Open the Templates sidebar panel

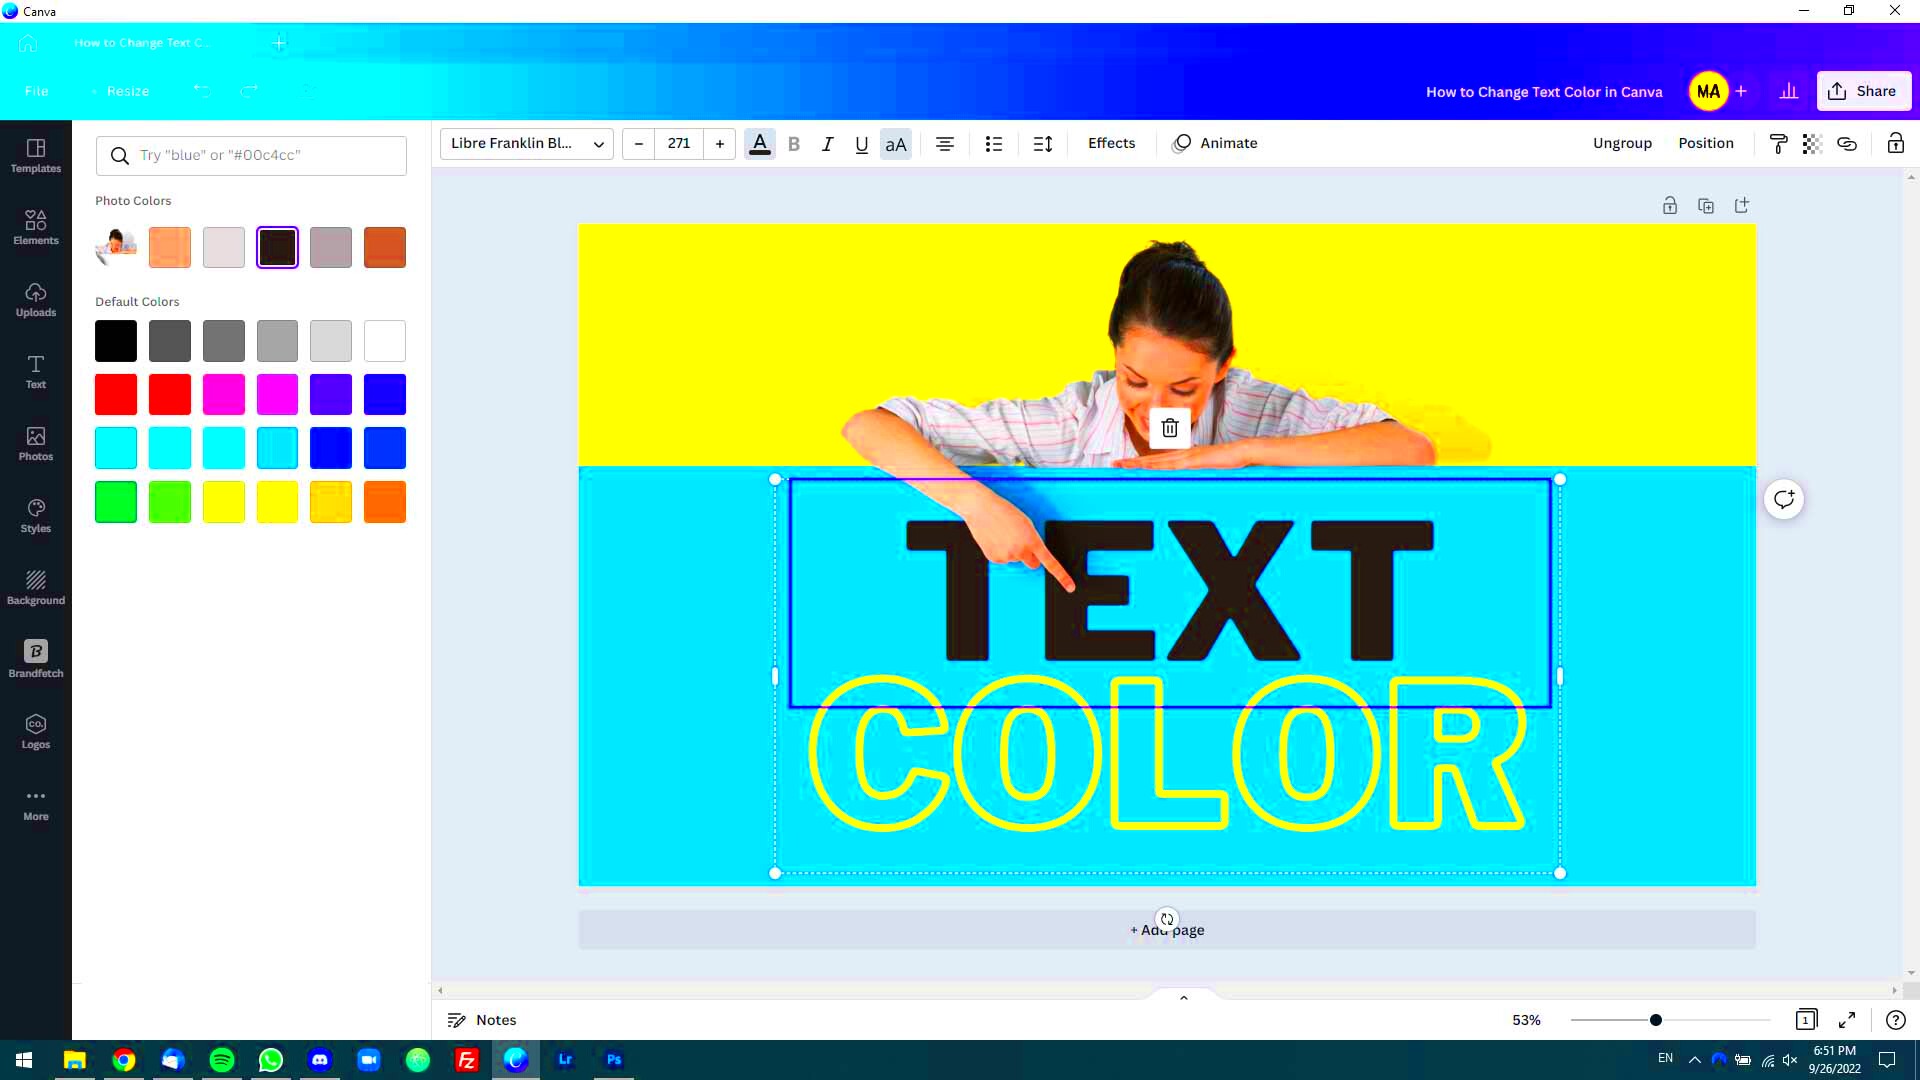pyautogui.click(x=36, y=156)
